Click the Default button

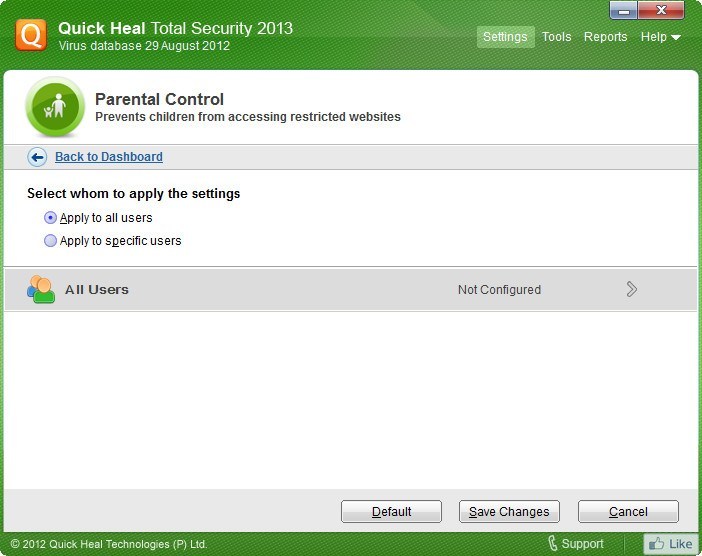point(391,511)
